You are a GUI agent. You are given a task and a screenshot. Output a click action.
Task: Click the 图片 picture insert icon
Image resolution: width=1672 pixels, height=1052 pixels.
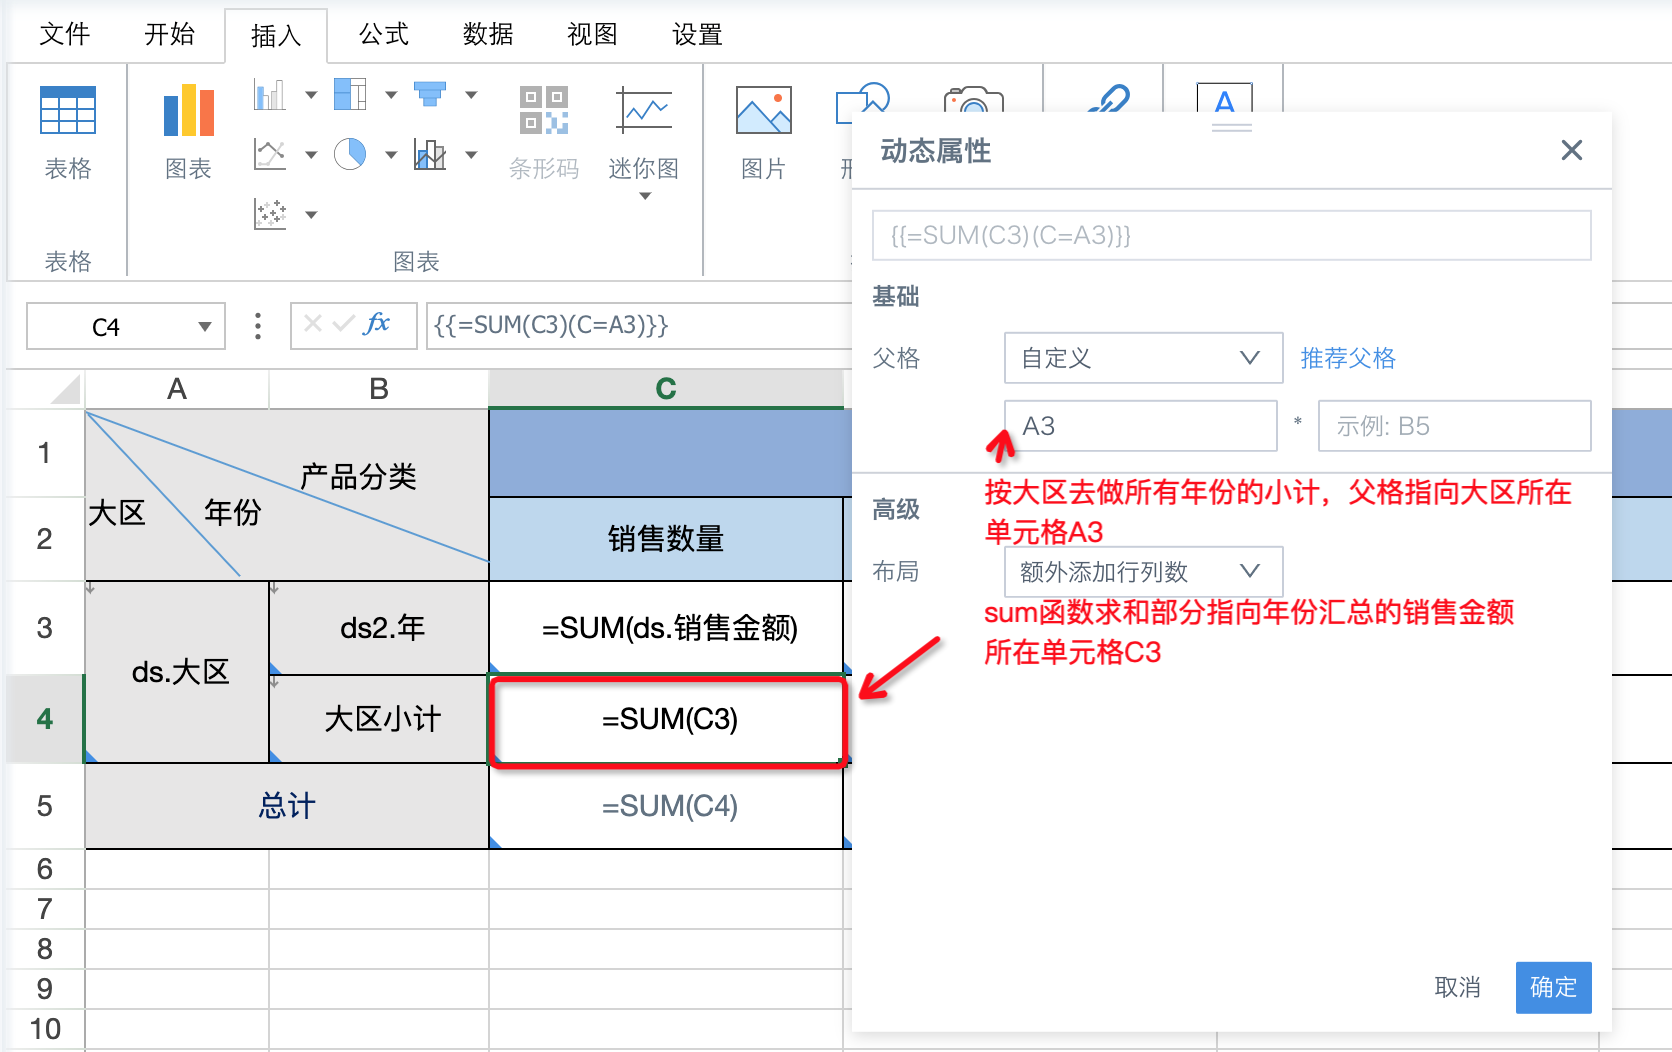763,110
